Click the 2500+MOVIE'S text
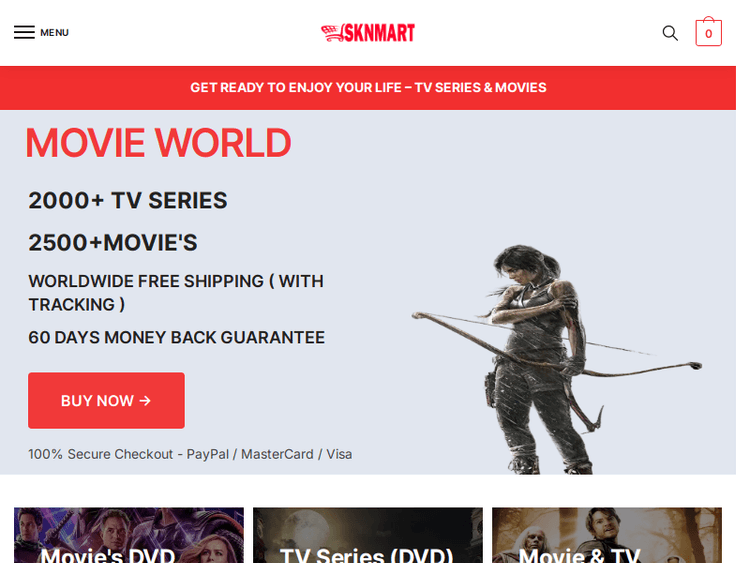This screenshot has width=750, height=563. coord(113,243)
